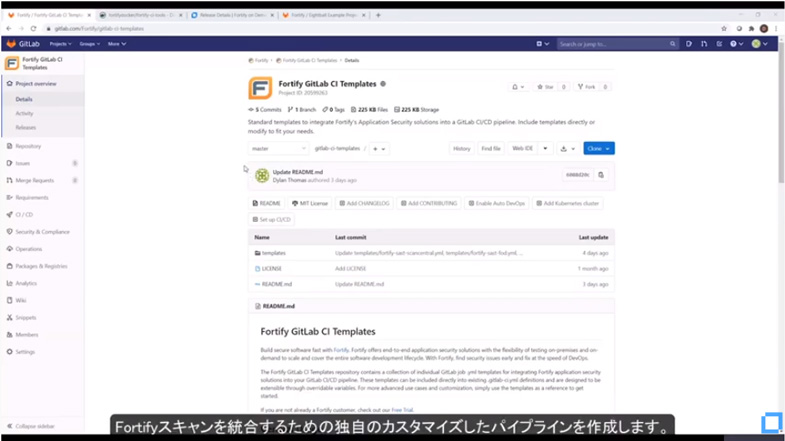This screenshot has height=441, width=785.
Task: Open the Groups menu
Action: click(x=89, y=44)
